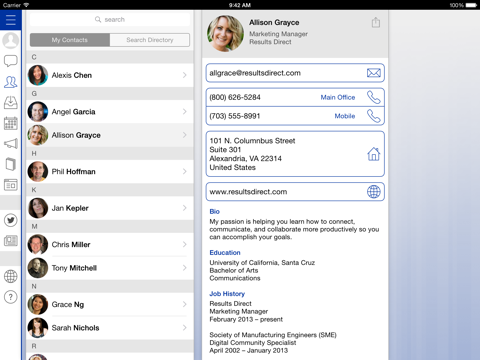Viewport: 480px width, 360px height.
Task: Switch to My Contacts tab
Action: coord(70,40)
